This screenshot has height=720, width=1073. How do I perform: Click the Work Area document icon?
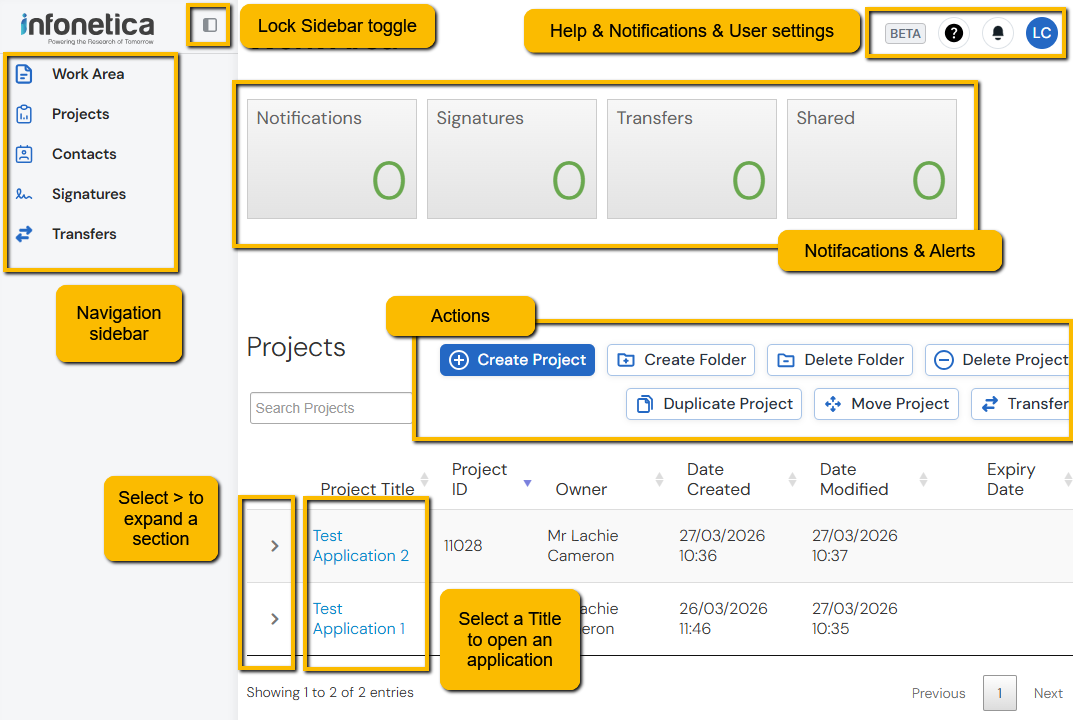pos(24,74)
